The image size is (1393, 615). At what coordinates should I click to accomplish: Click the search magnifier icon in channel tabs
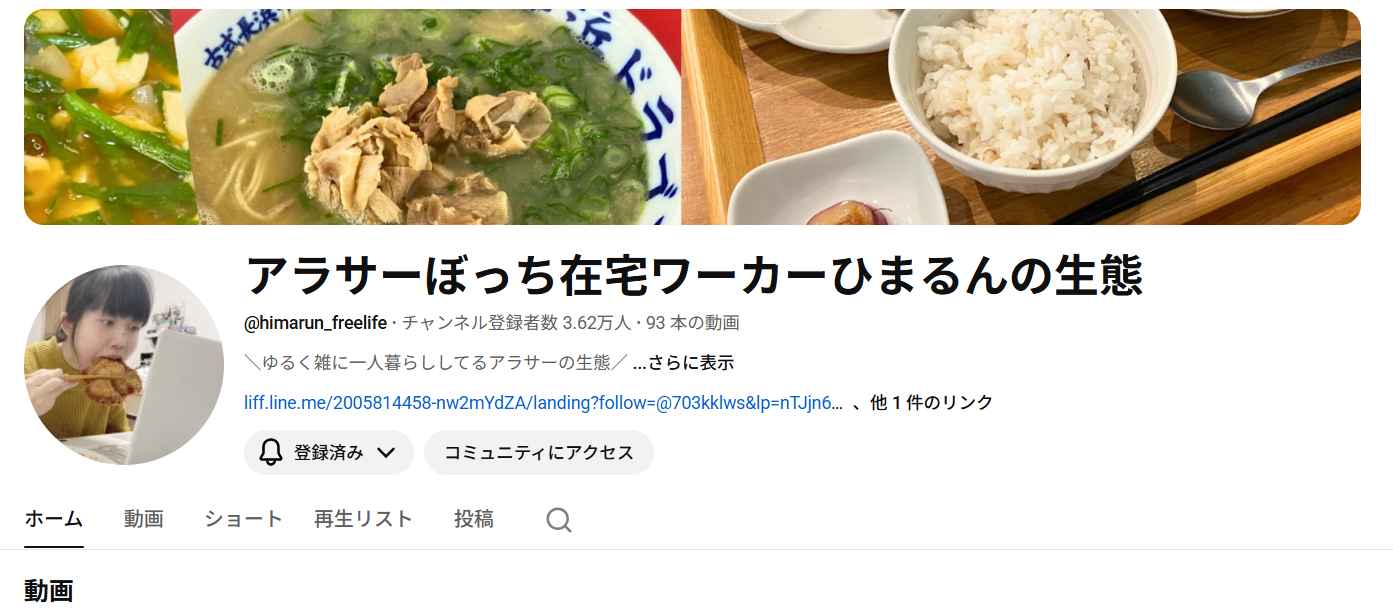[x=559, y=520]
